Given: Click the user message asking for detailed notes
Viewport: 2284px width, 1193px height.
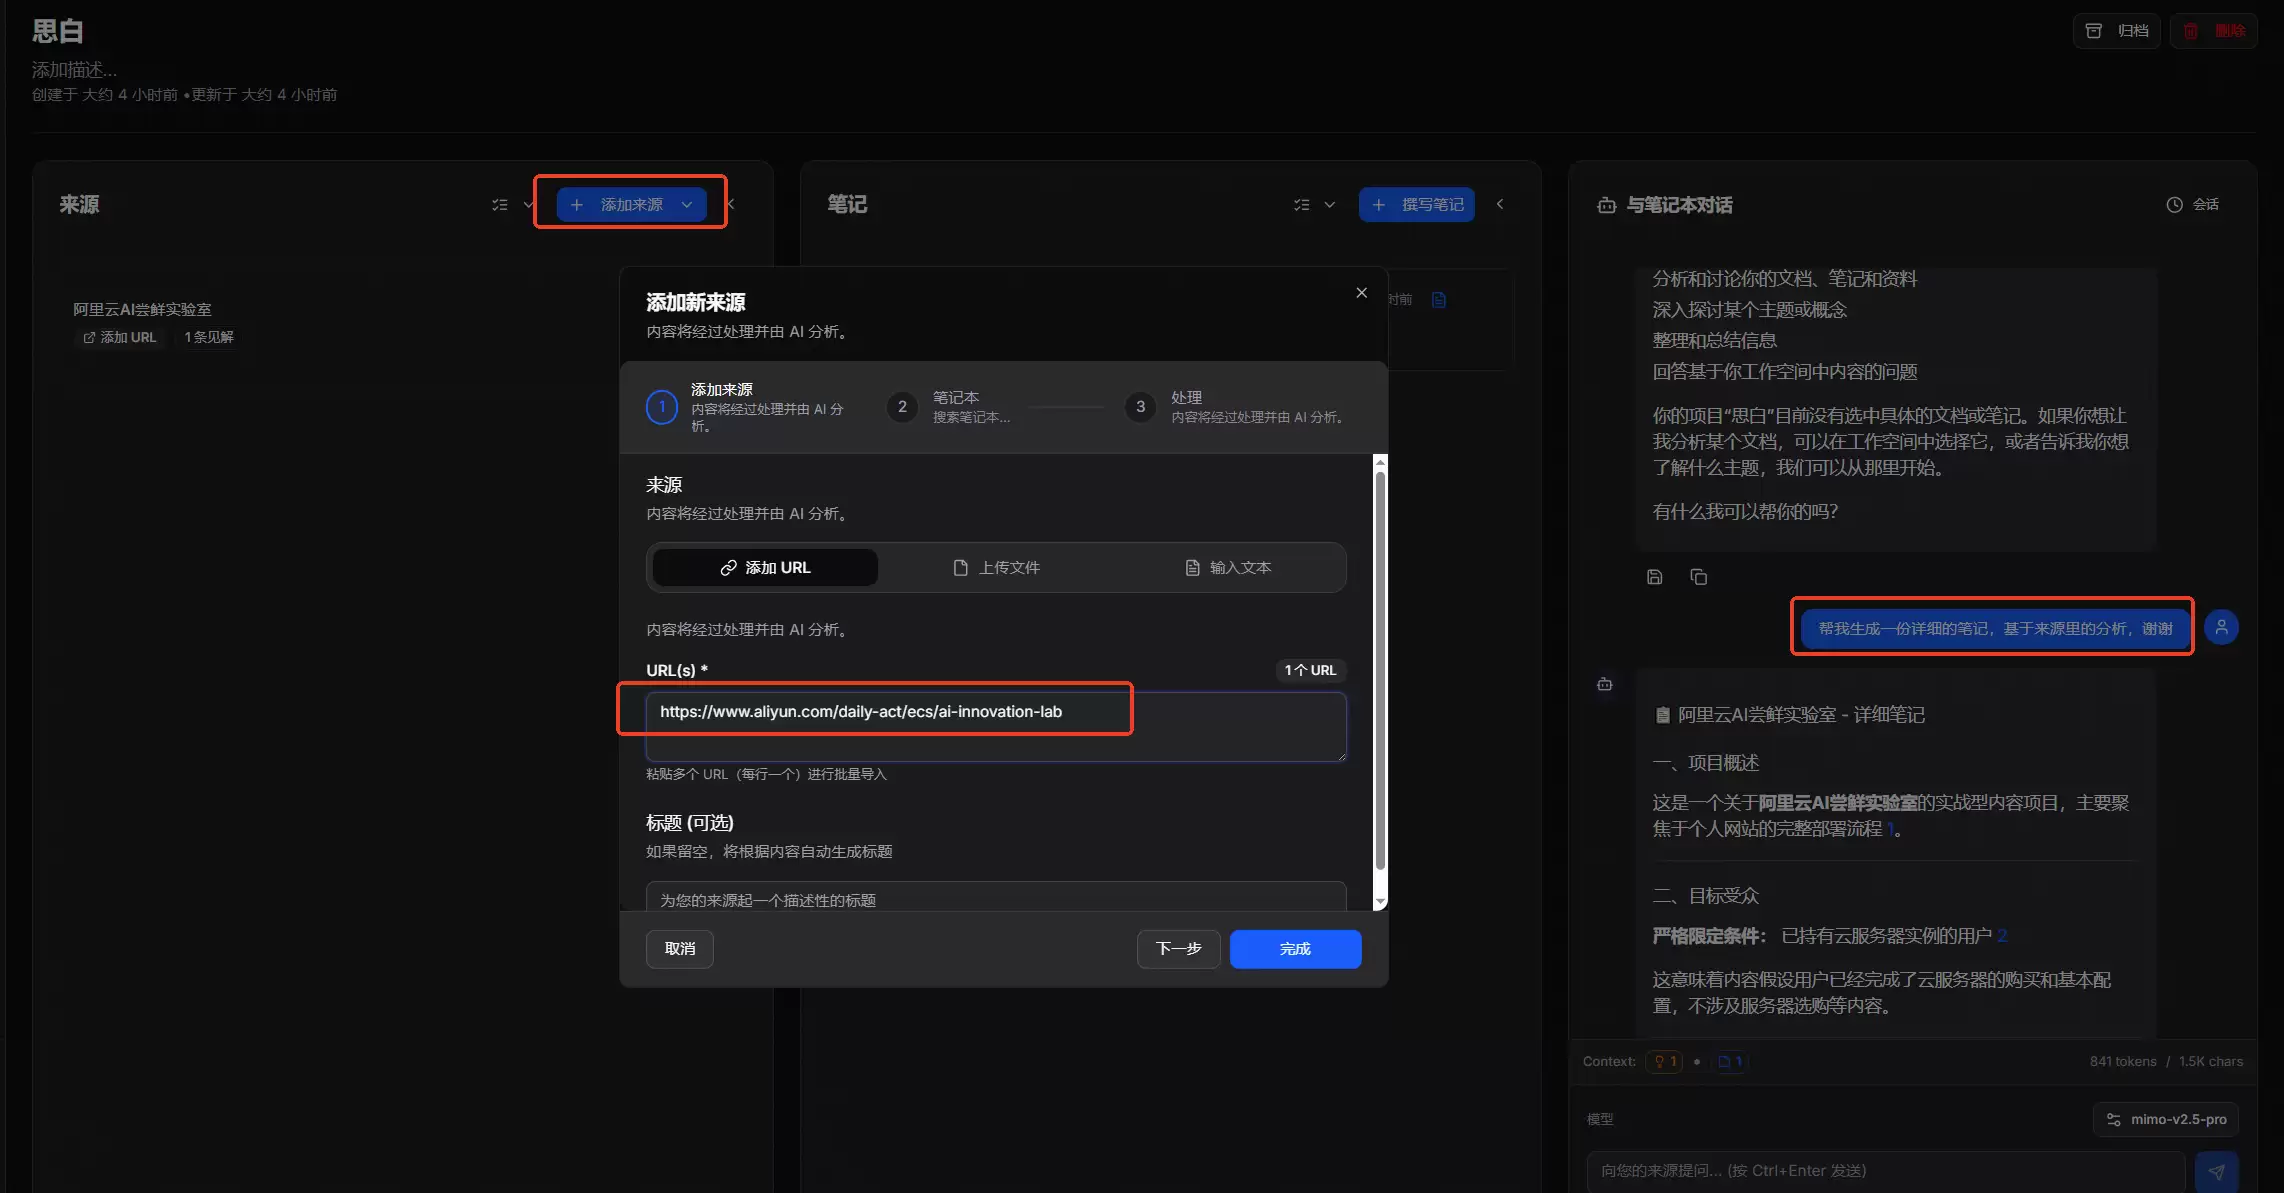Looking at the screenshot, I should [x=1995, y=628].
